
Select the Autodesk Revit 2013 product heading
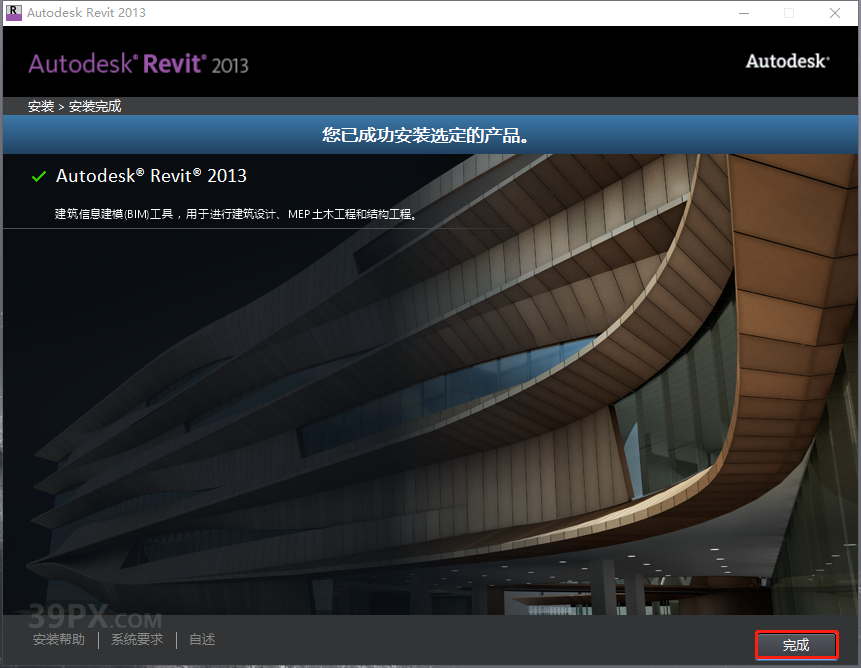[151, 176]
